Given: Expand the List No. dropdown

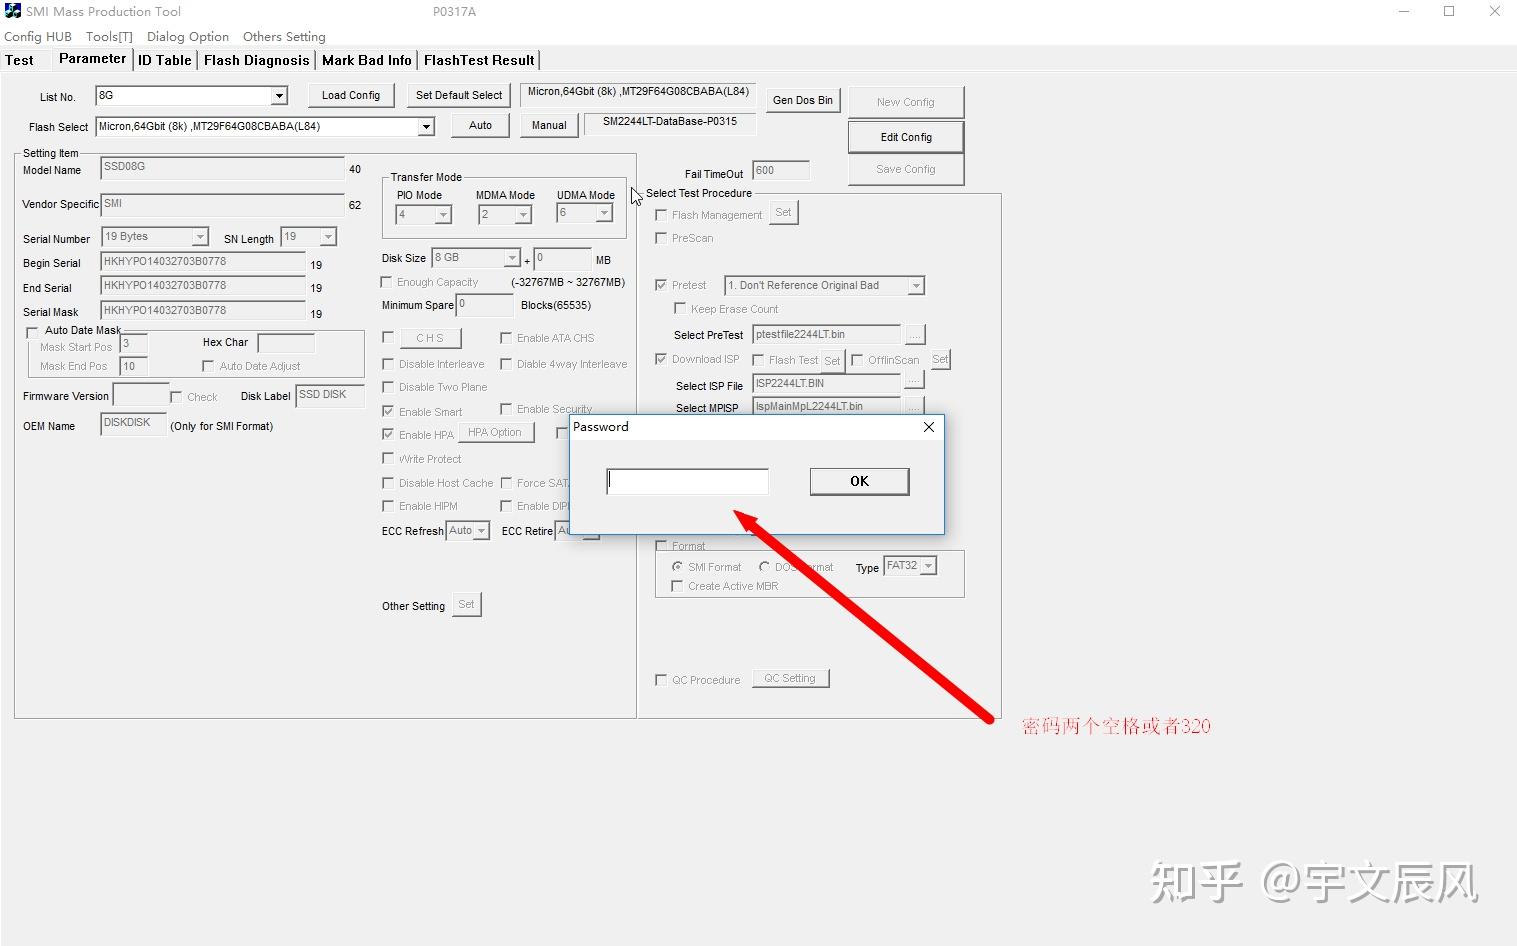Looking at the screenshot, I should point(280,96).
